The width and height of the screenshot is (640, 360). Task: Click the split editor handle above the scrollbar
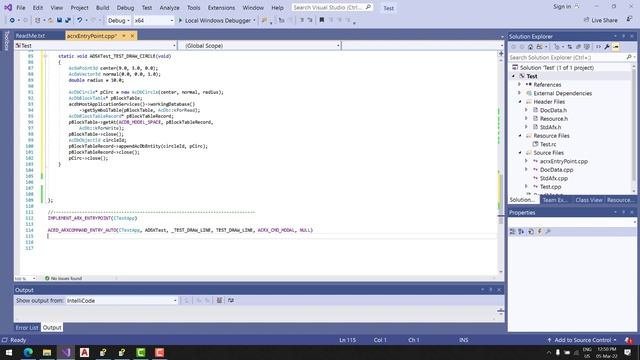[501, 53]
